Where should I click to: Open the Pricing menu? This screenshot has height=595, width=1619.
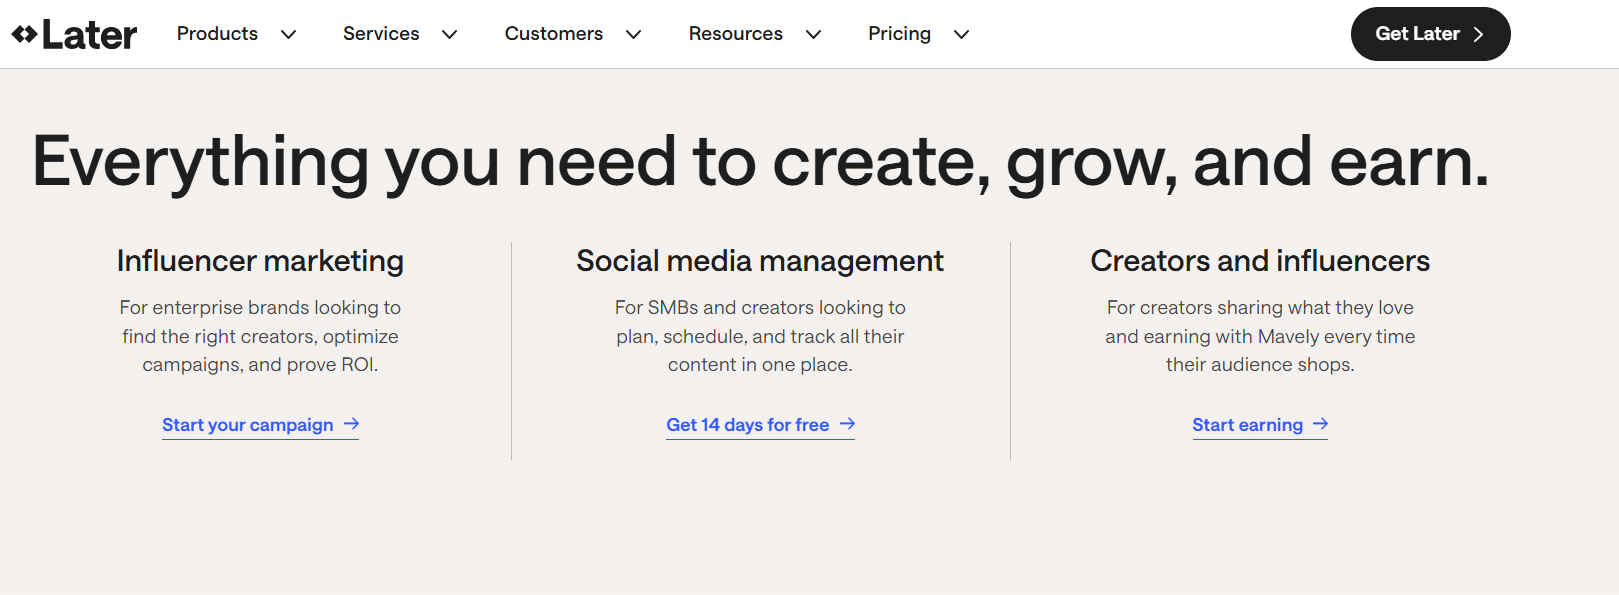pos(899,34)
